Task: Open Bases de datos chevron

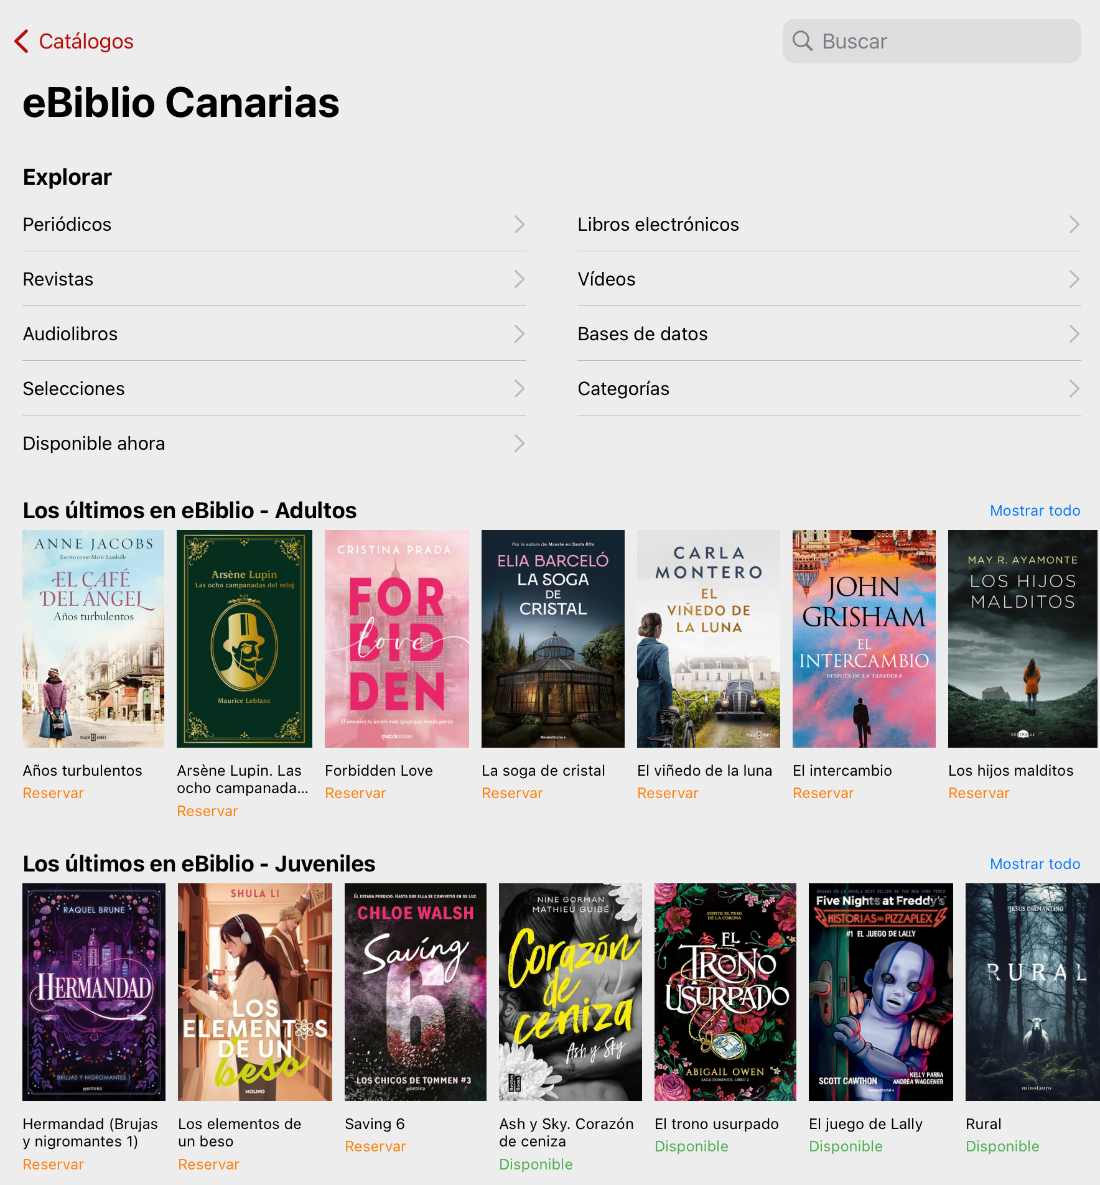Action: coord(1074,334)
